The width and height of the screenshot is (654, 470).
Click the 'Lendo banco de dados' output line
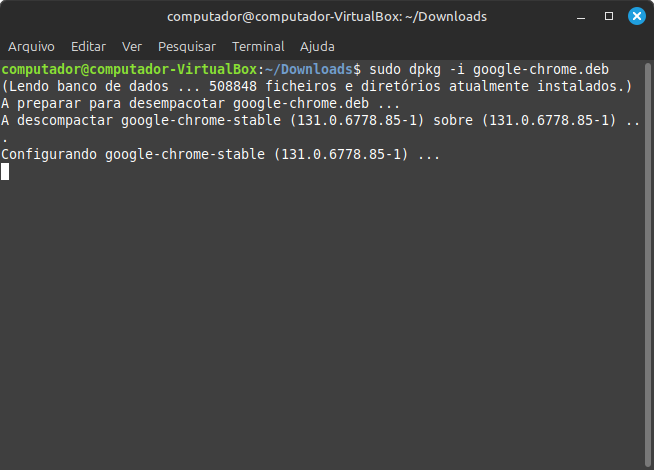(317, 86)
